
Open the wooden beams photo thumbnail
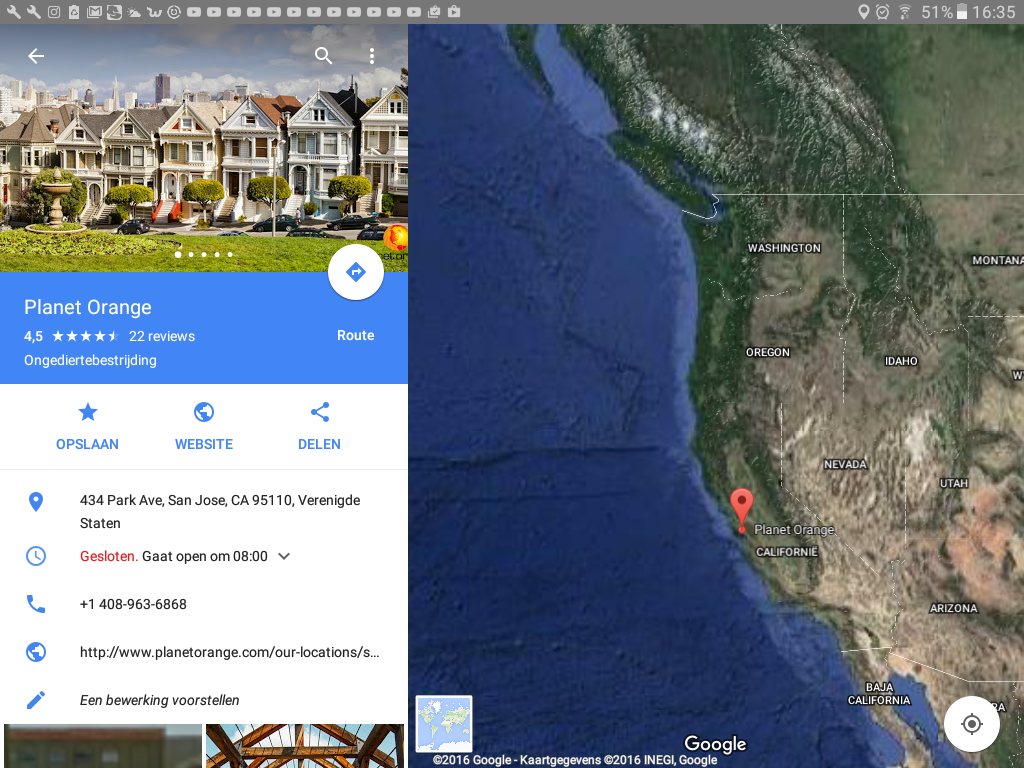click(x=305, y=746)
